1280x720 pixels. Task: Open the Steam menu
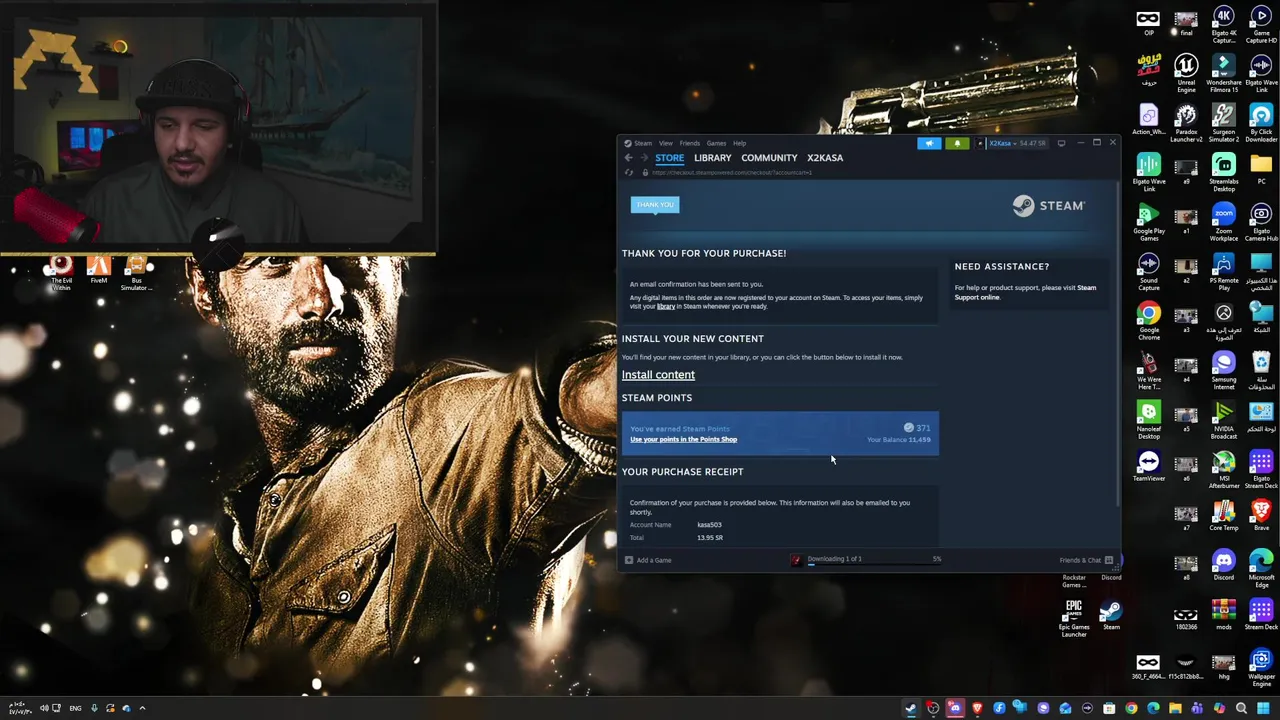tap(643, 143)
